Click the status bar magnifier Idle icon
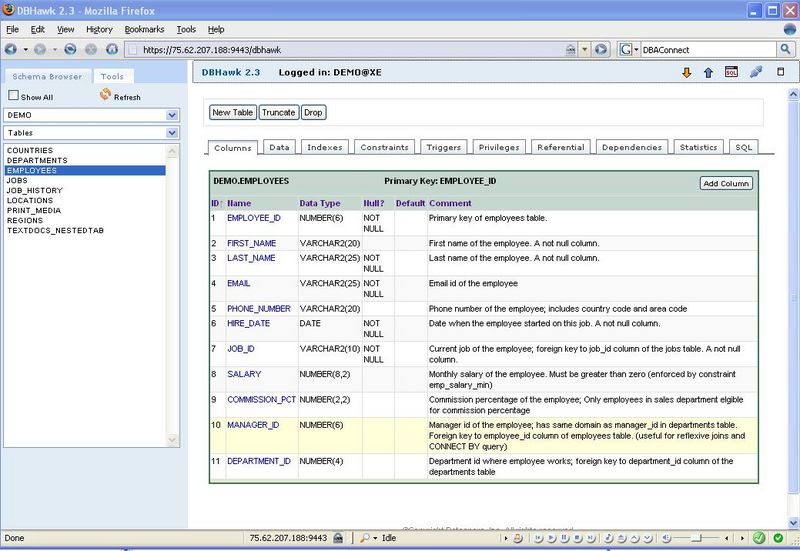This screenshot has height=551, width=800. click(x=364, y=538)
